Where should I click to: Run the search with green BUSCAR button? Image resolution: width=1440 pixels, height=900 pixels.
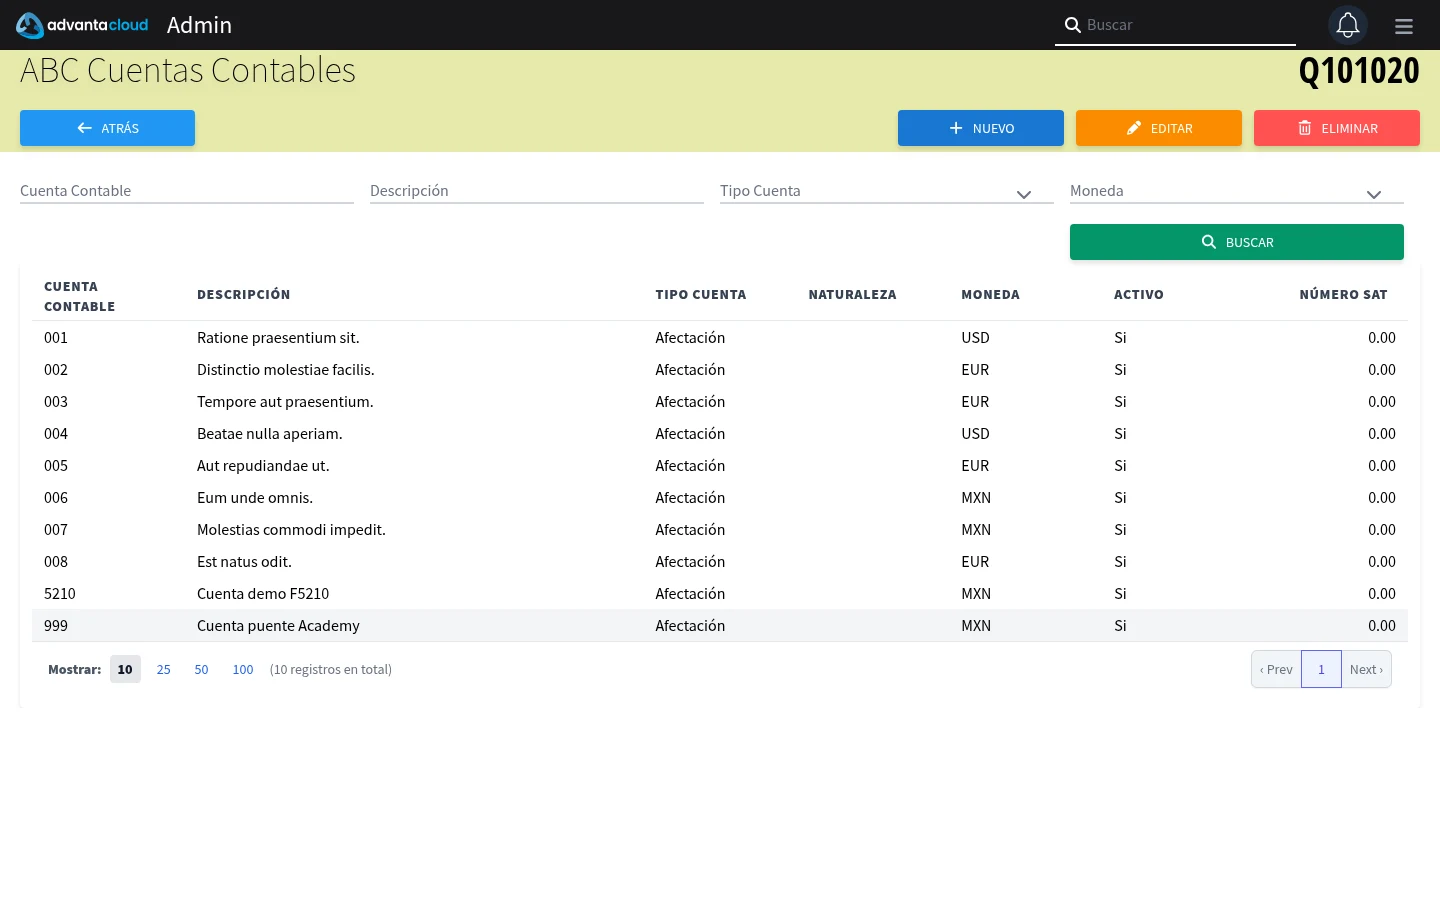coord(1237,242)
